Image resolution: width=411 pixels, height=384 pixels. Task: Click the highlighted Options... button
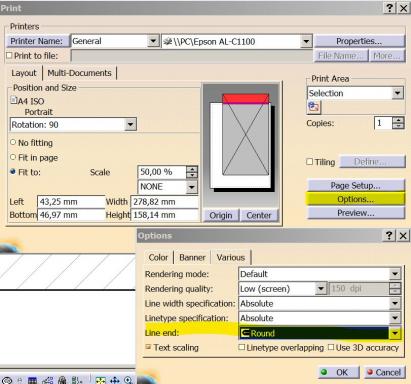coord(355,199)
